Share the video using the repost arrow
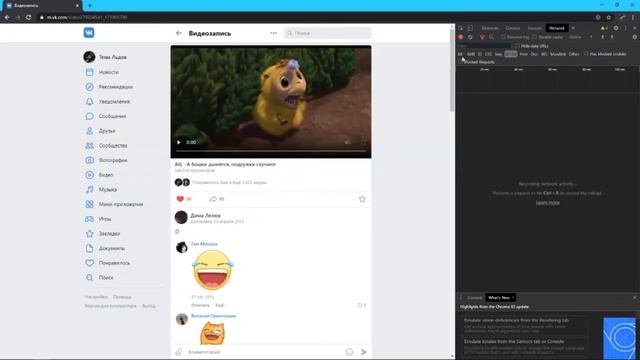This screenshot has width=640, height=360. tap(213, 199)
